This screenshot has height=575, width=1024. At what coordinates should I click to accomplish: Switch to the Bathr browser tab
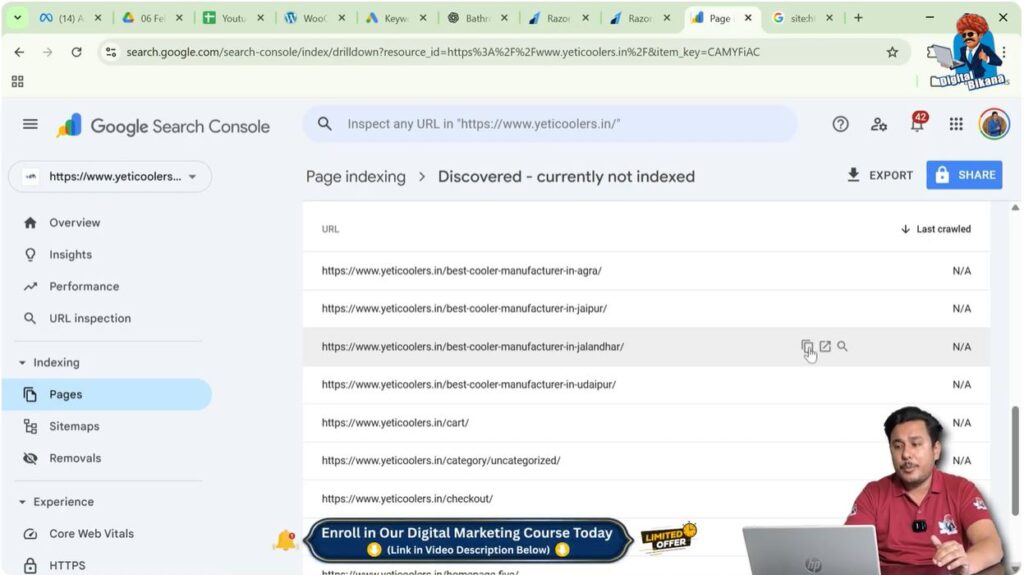coord(477,18)
